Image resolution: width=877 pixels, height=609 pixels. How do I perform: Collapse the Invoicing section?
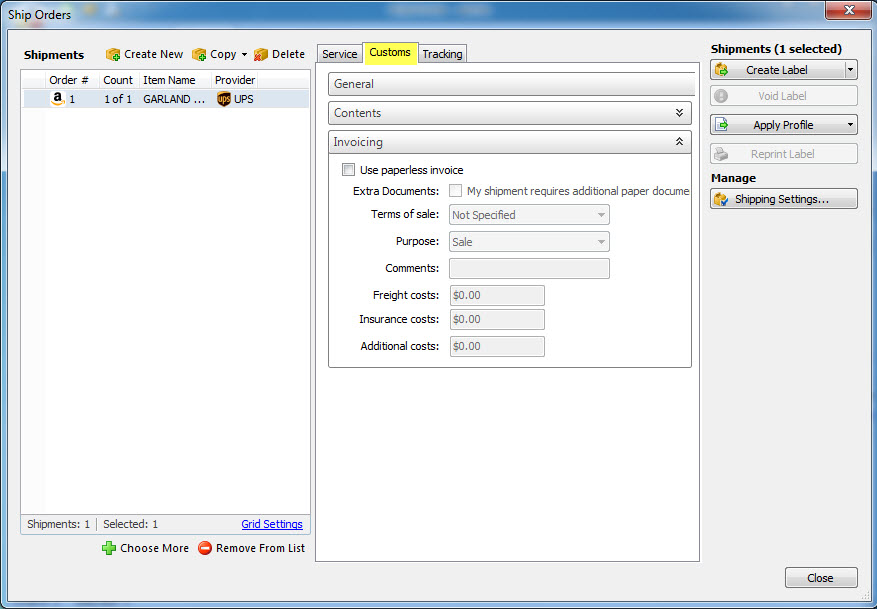pyautogui.click(x=680, y=142)
